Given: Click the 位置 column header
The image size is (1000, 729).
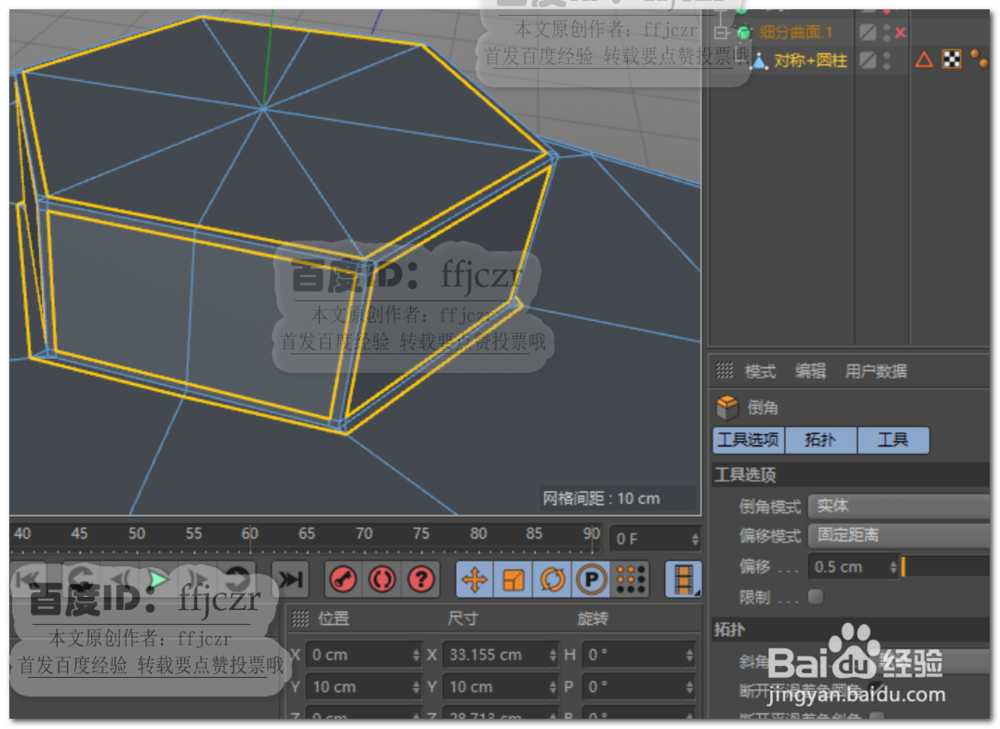Looking at the screenshot, I should [x=334, y=619].
